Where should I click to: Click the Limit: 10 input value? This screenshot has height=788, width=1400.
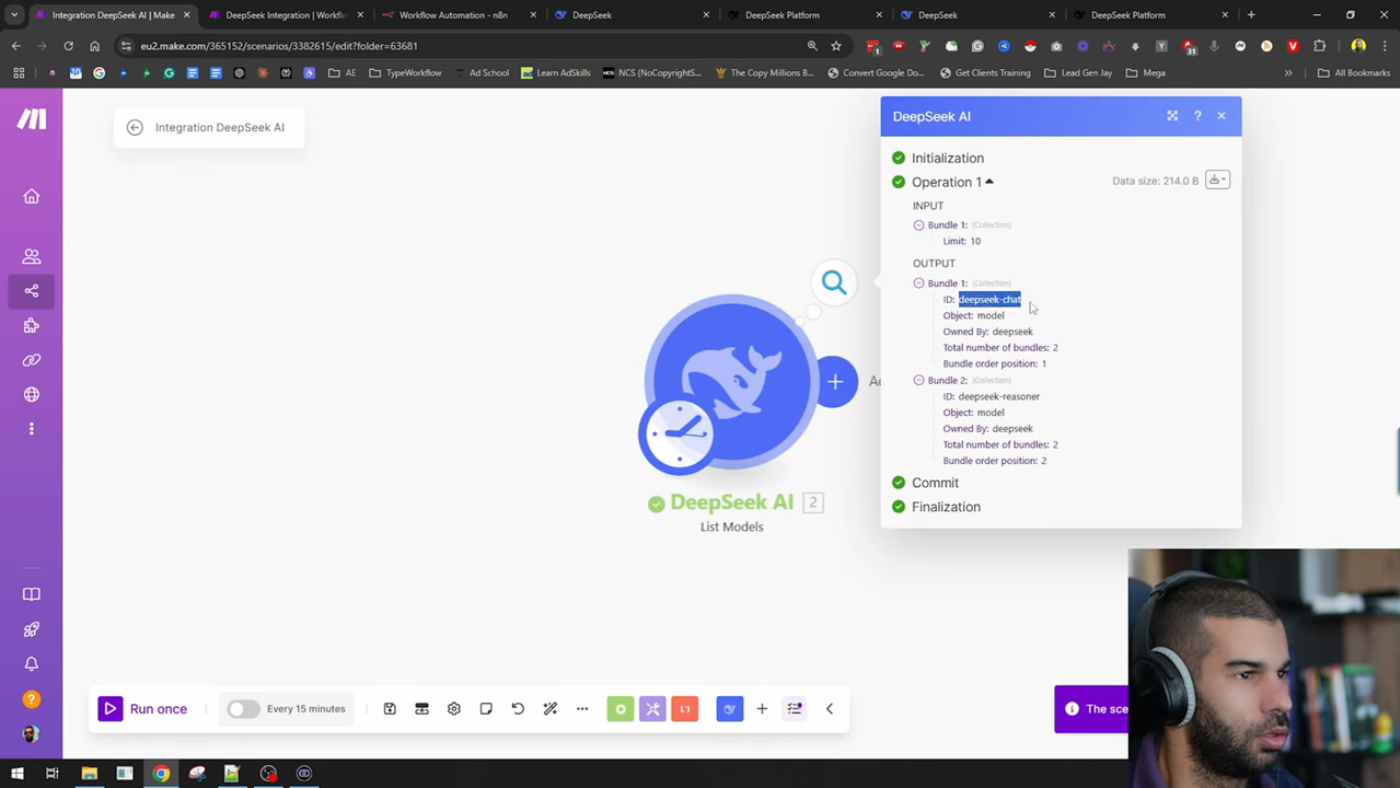pos(961,241)
